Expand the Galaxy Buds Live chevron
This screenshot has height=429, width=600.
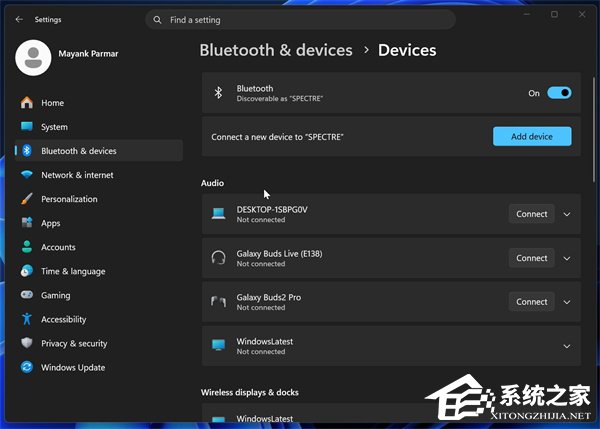(567, 258)
